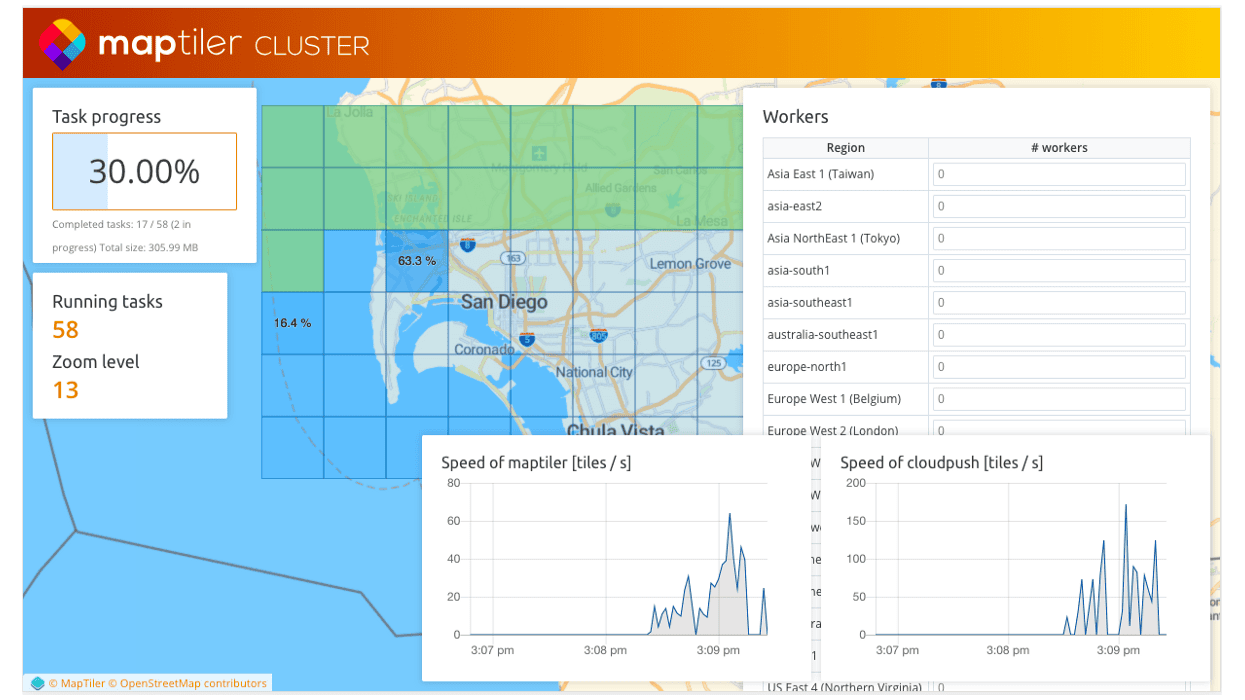Click the australia-southeast1 worker input
The width and height of the screenshot is (1245, 700).
tap(1059, 334)
